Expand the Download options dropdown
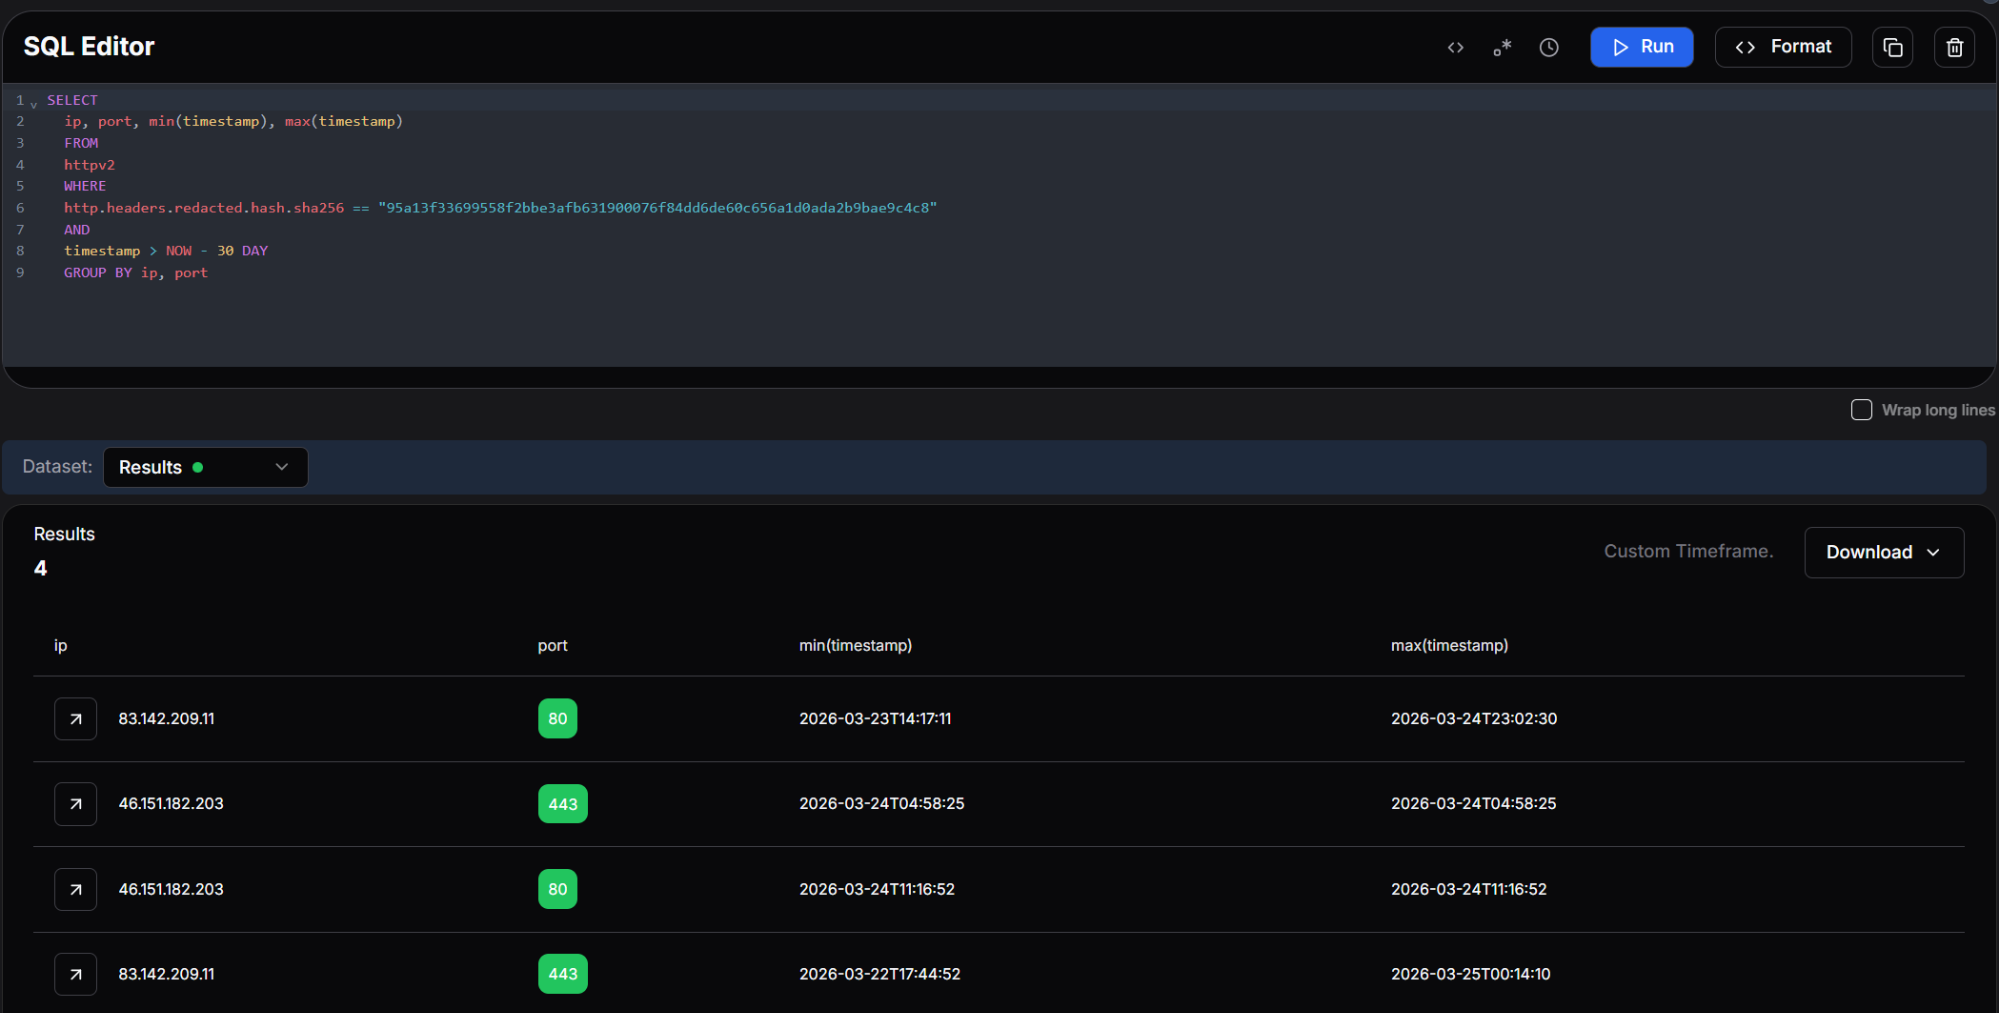 (x=1883, y=552)
